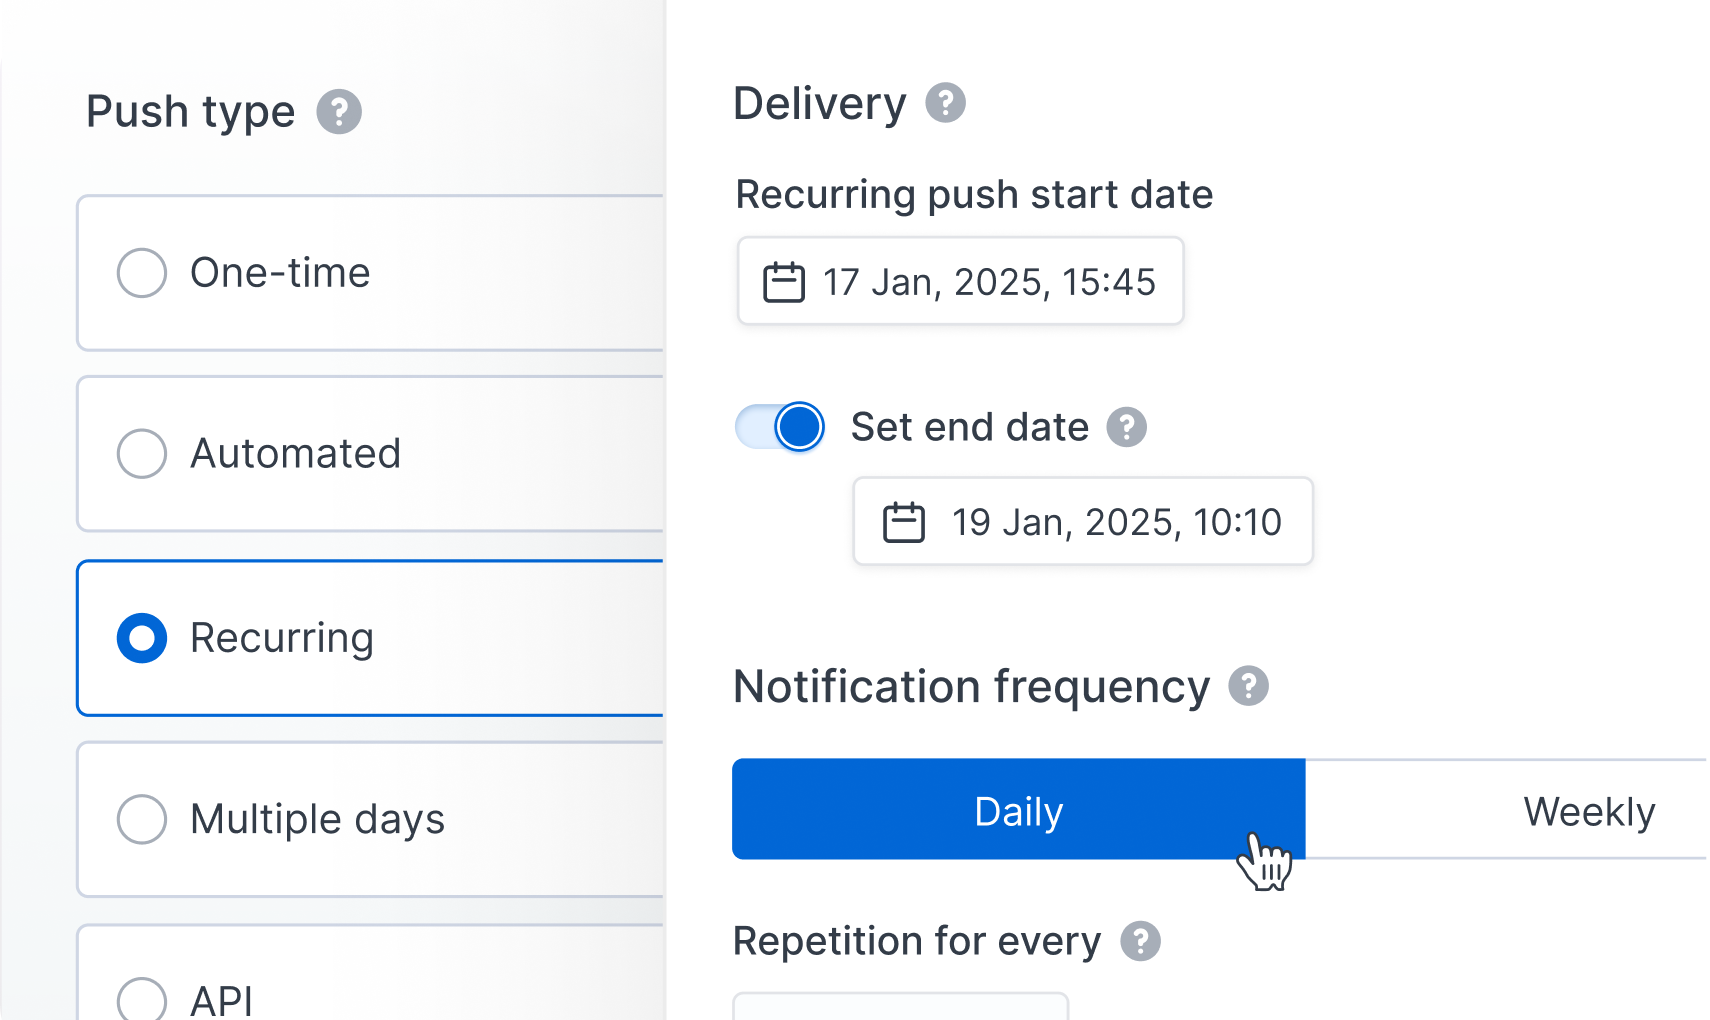Click the Repetition for every help icon
Screen dimensions: 1710x1020
click(1140, 941)
